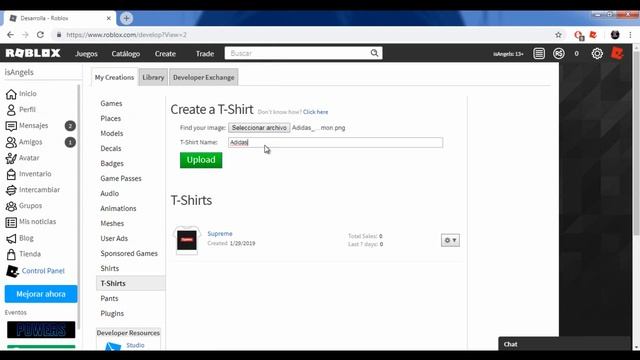Image resolution: width=640 pixels, height=360 pixels.
Task: Click the POWERS event banner
Action: (41, 330)
